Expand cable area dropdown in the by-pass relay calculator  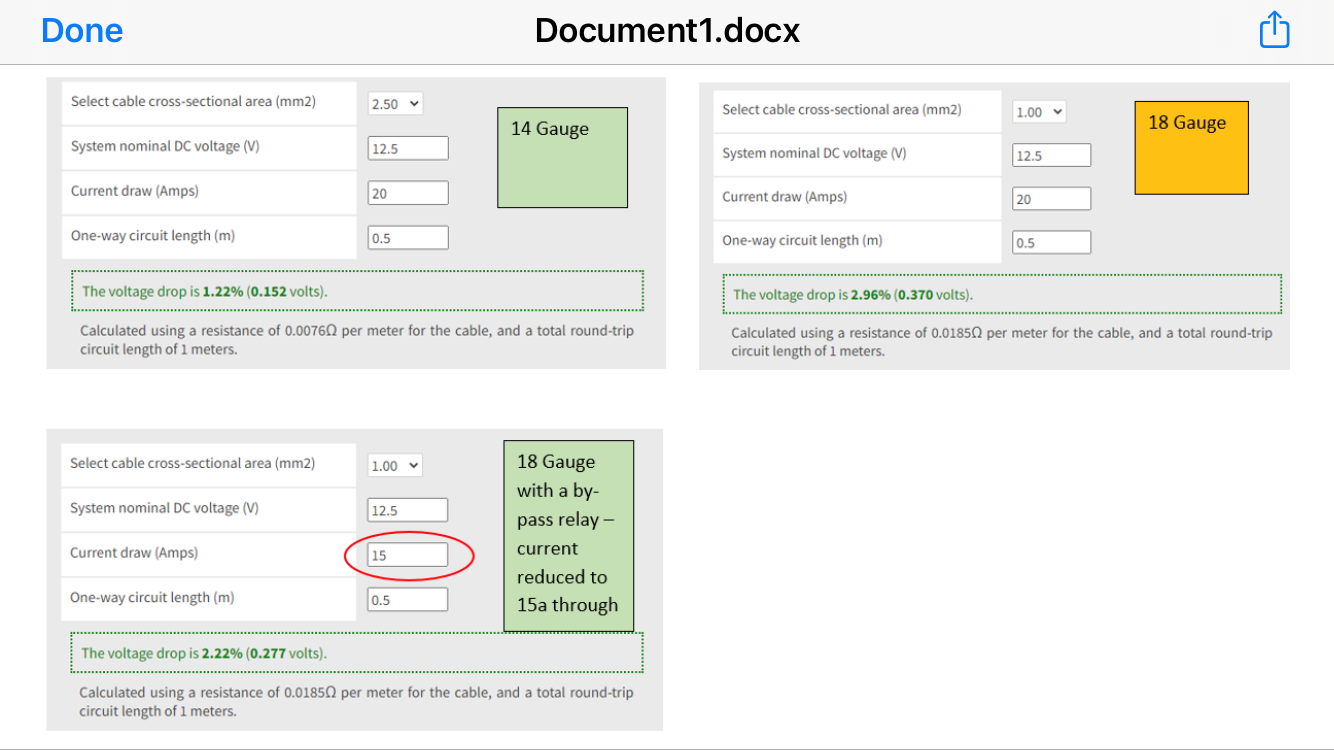point(396,466)
